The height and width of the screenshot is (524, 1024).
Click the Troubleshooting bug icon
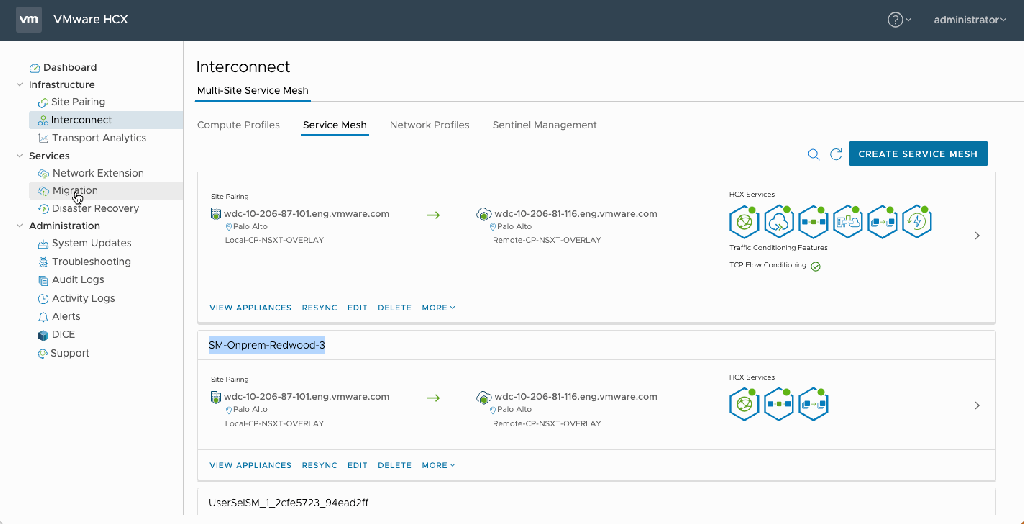coord(44,262)
